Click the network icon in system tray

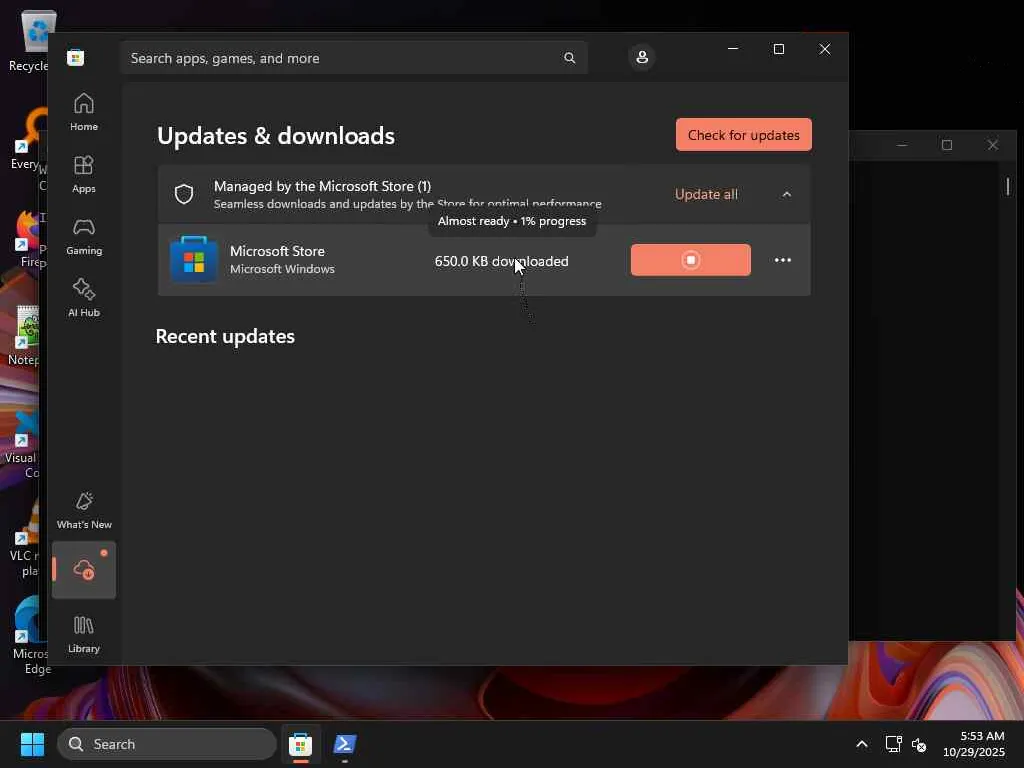tap(893, 744)
